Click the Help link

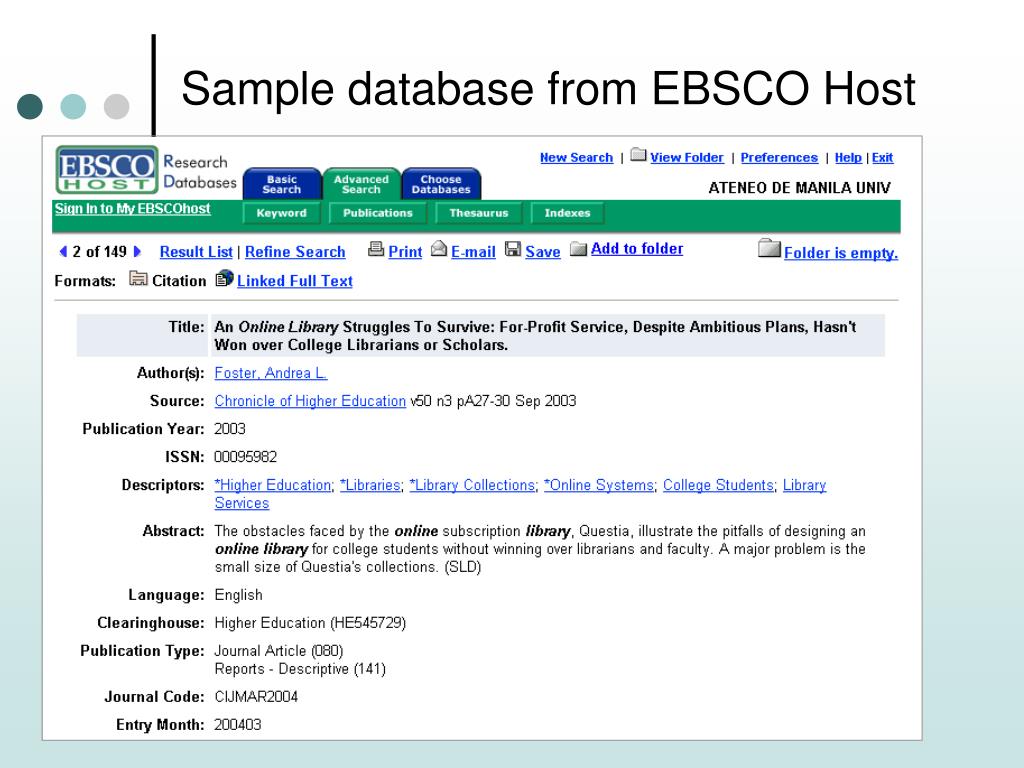pyautogui.click(x=848, y=157)
